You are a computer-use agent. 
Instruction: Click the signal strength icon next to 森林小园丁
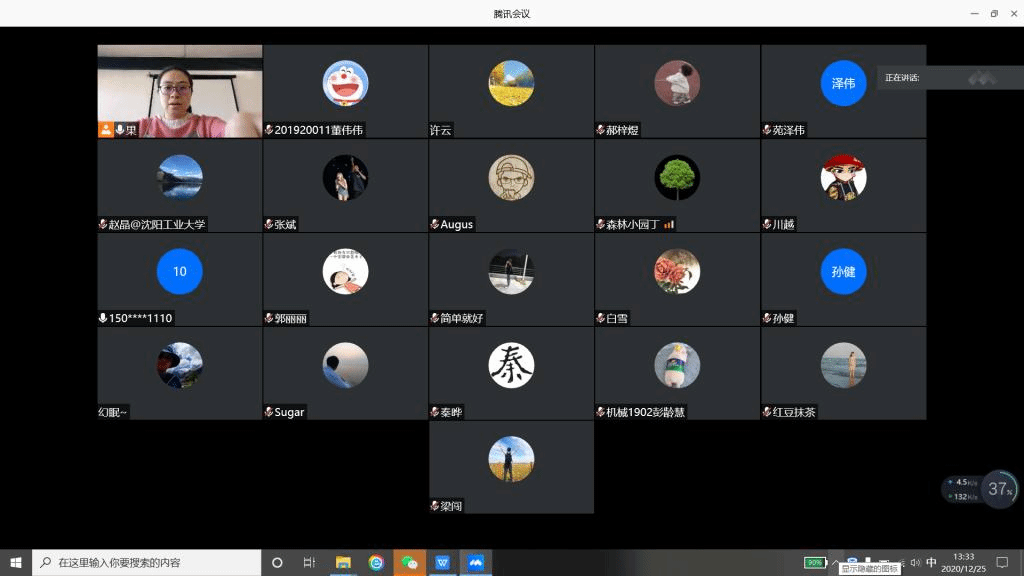click(669, 224)
